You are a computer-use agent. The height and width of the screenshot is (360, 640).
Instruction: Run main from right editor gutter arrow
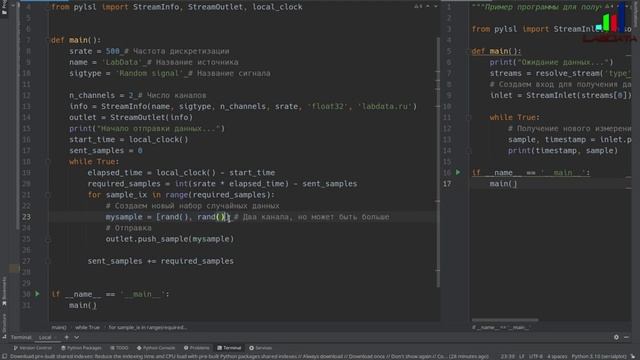pos(458,173)
